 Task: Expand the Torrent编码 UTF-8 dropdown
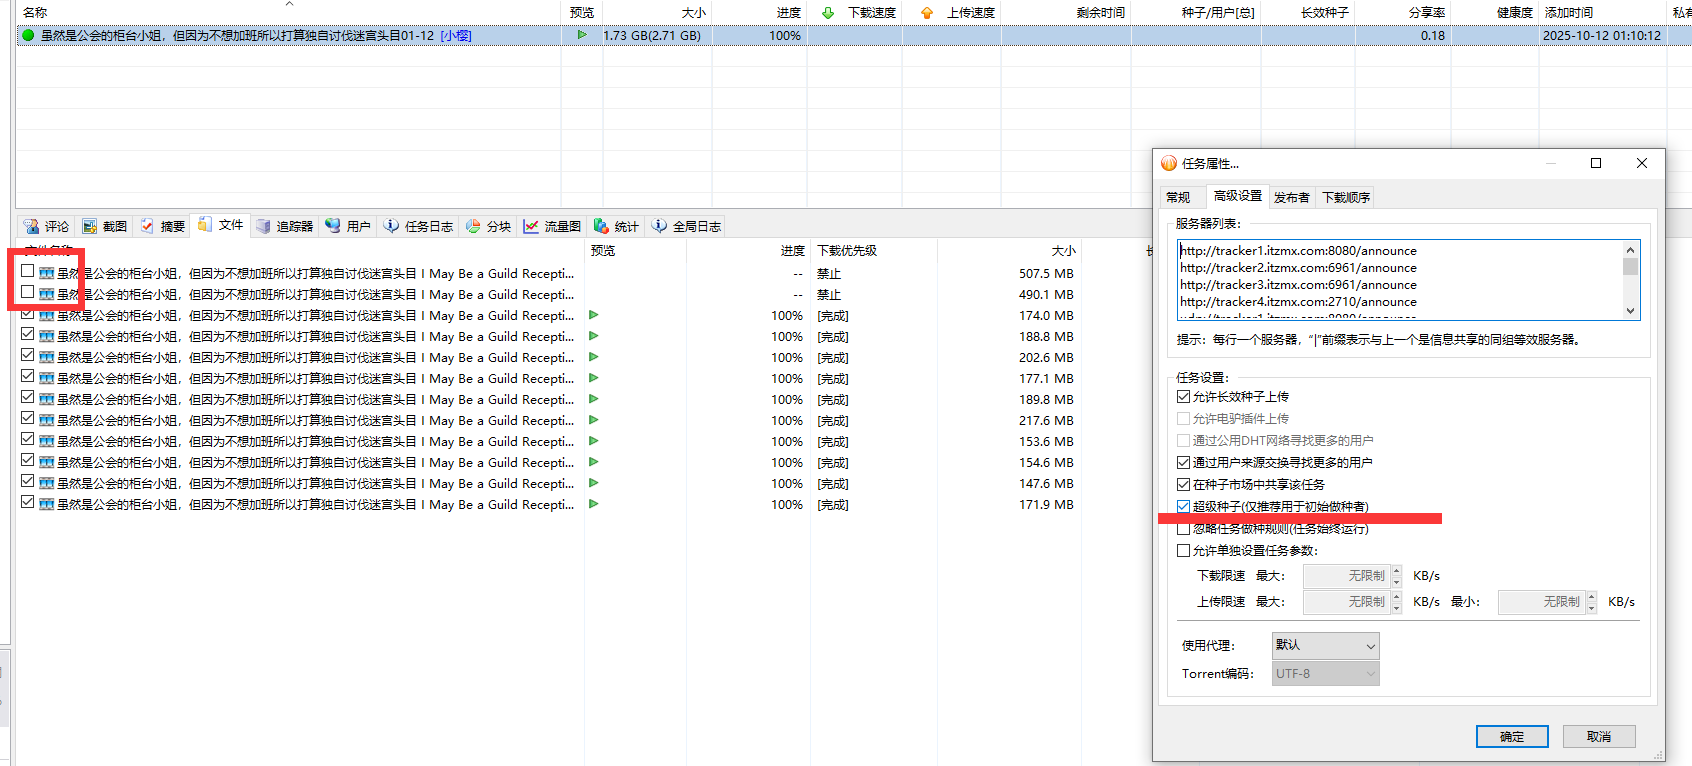1325,674
